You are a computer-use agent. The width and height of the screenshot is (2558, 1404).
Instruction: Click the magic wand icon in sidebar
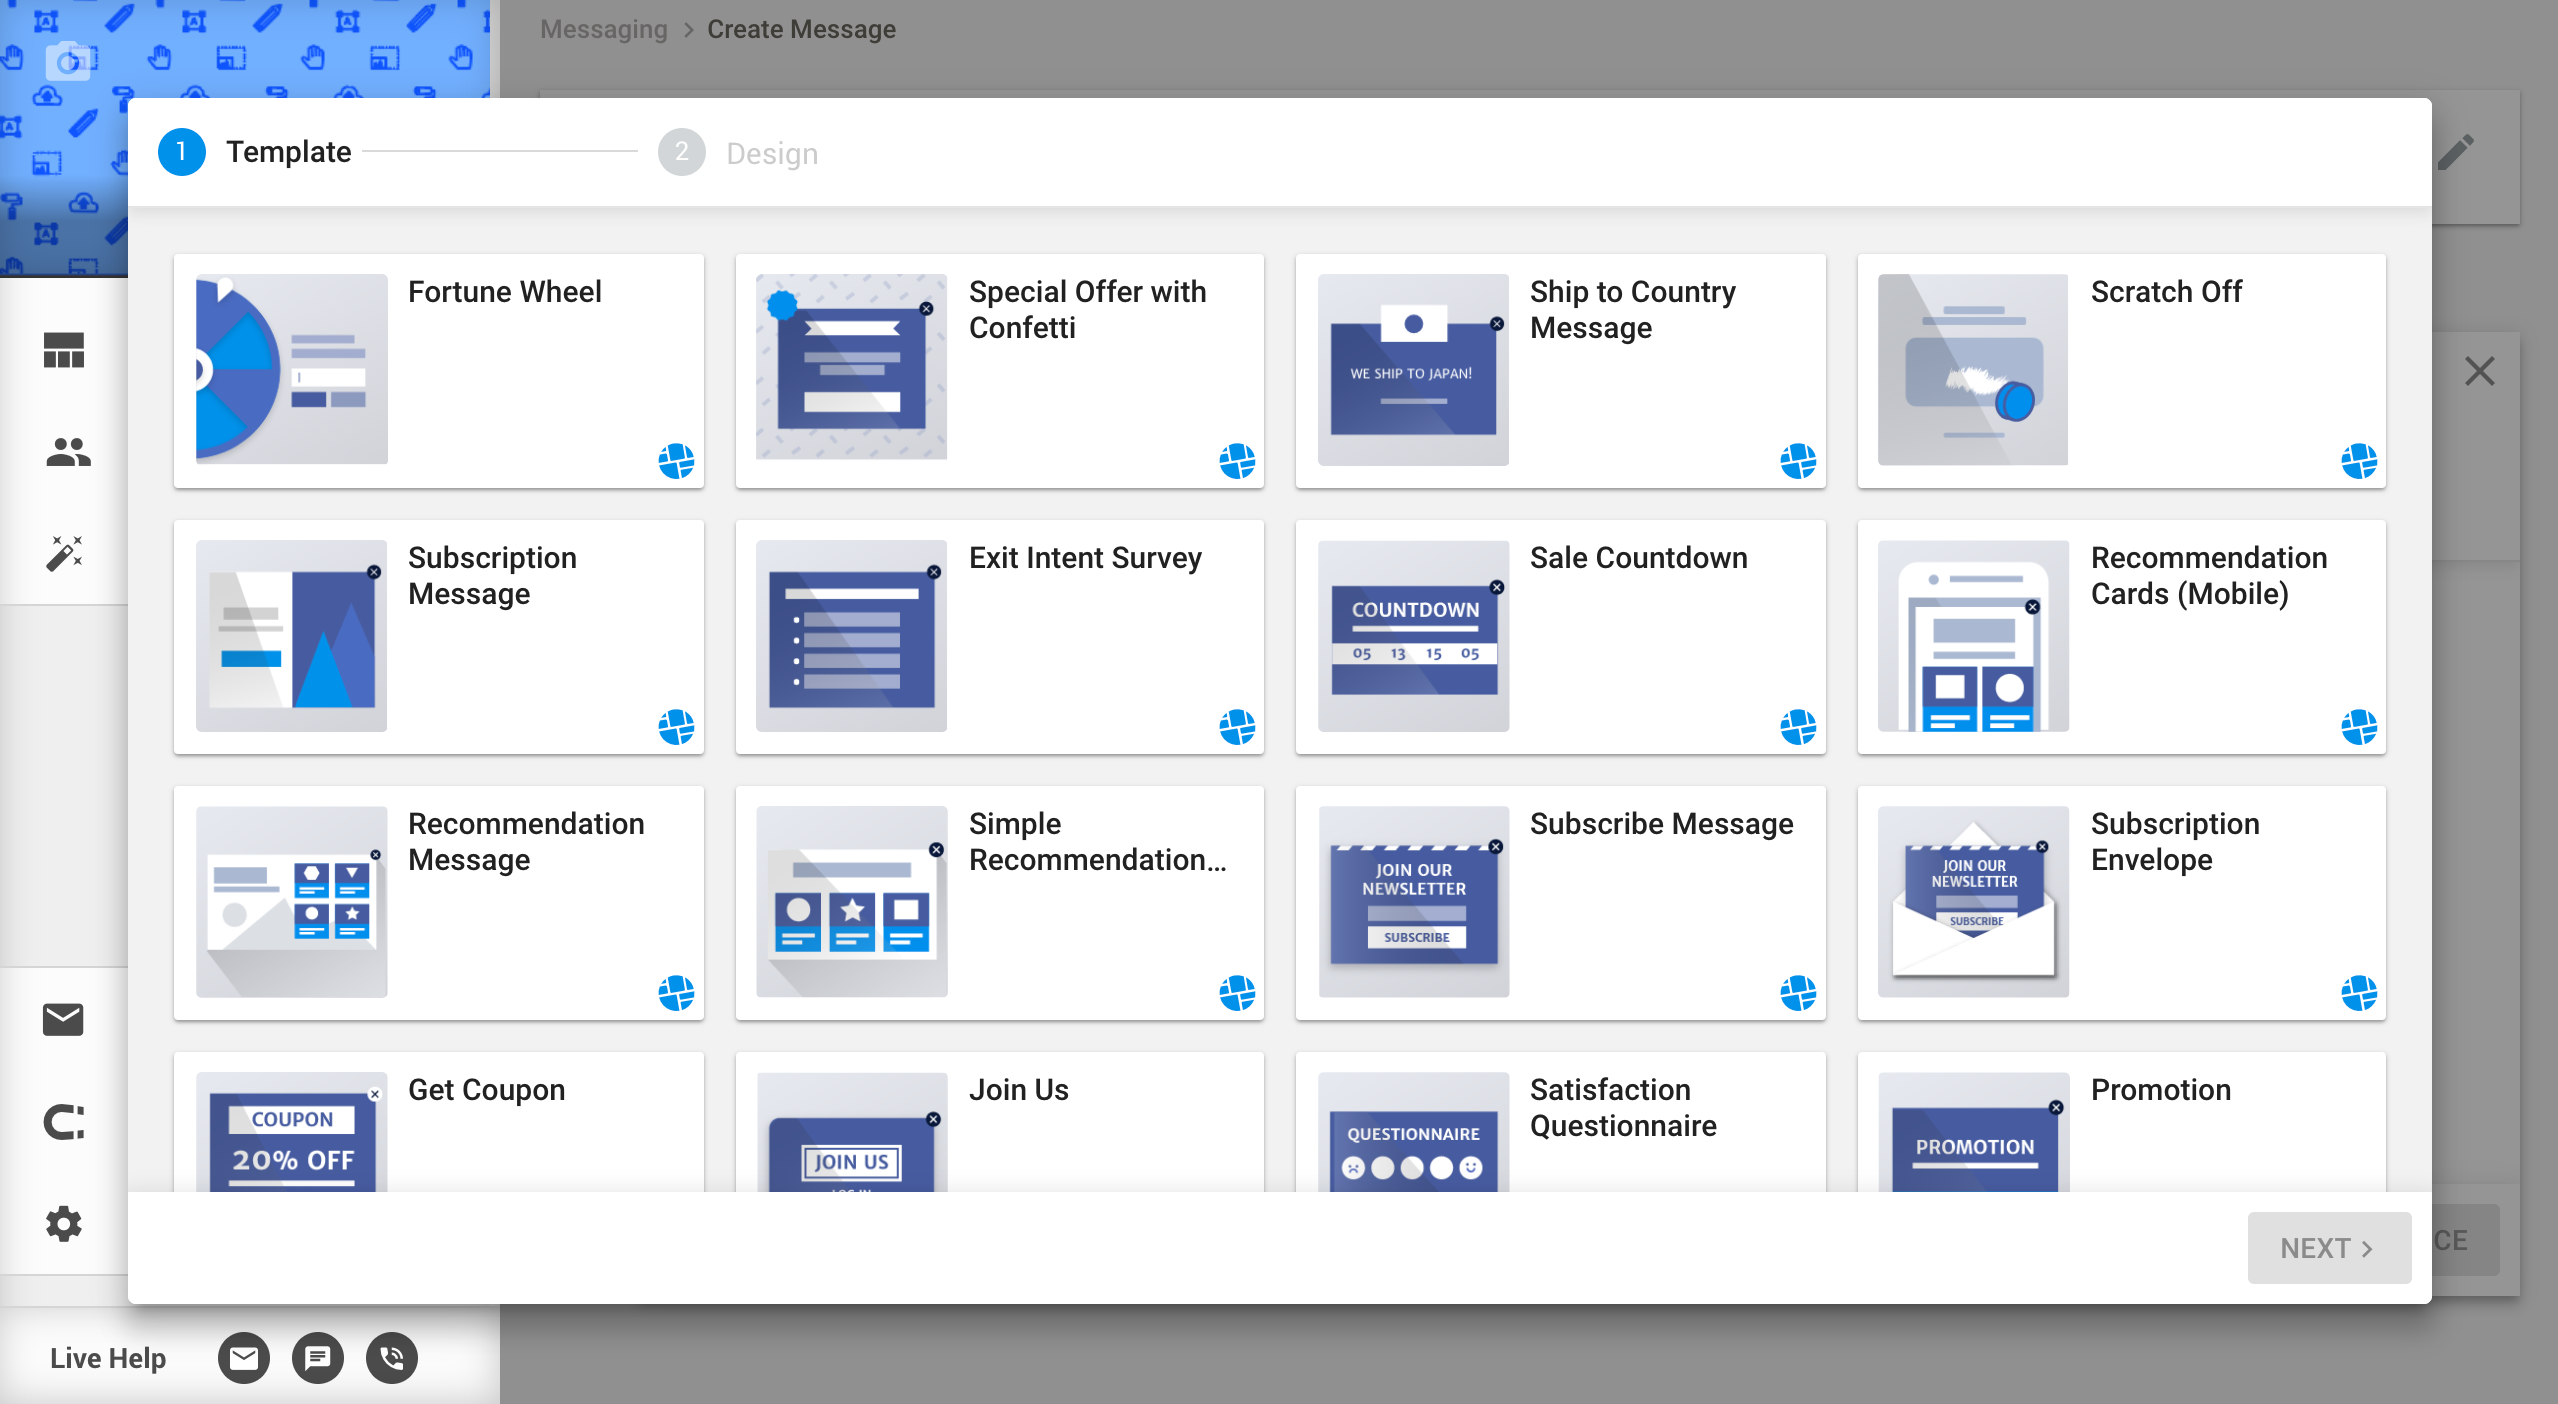point(65,553)
